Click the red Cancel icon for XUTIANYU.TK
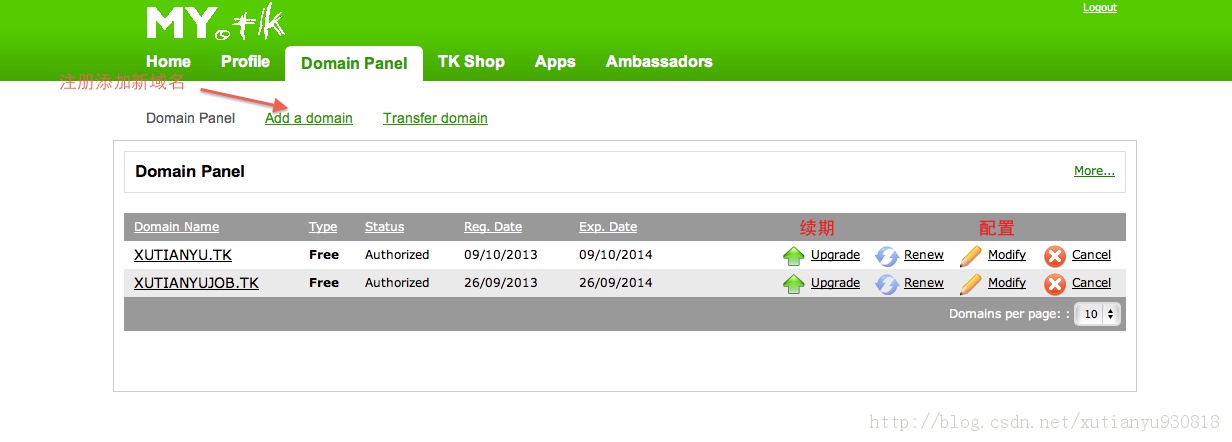This screenshot has width=1232, height=442. (1055, 256)
